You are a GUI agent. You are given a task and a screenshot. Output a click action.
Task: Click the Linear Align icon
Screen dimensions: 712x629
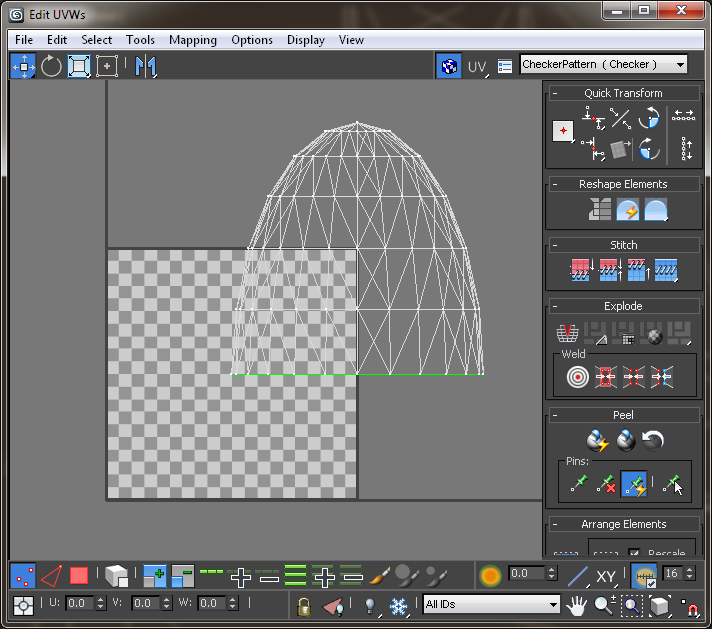click(620, 118)
